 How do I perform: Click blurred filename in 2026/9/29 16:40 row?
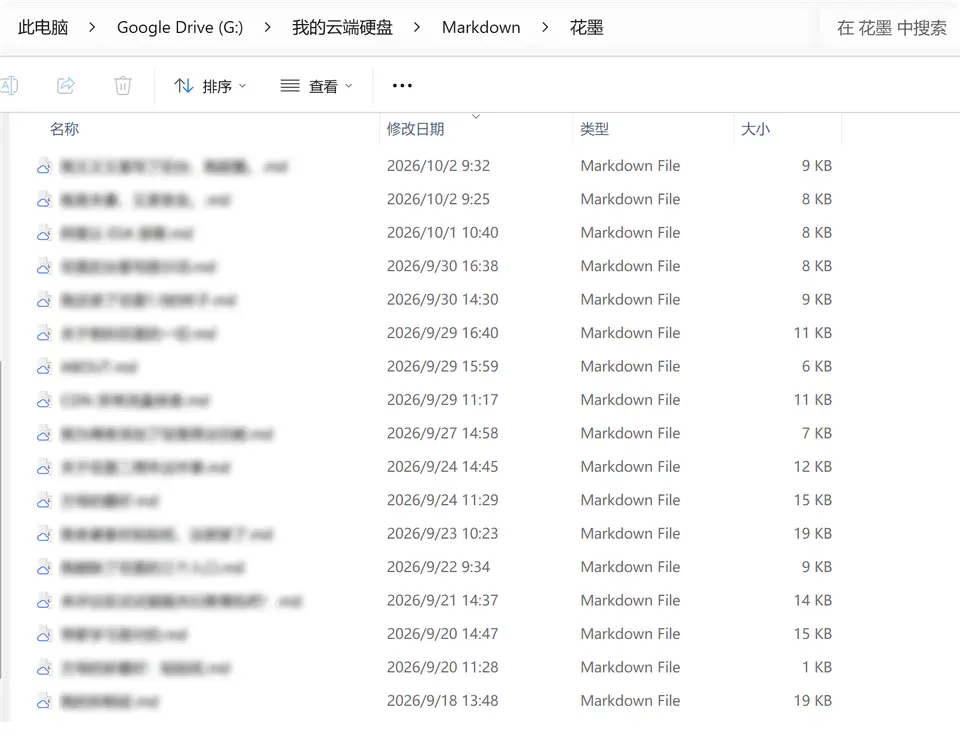pyautogui.click(x=138, y=334)
